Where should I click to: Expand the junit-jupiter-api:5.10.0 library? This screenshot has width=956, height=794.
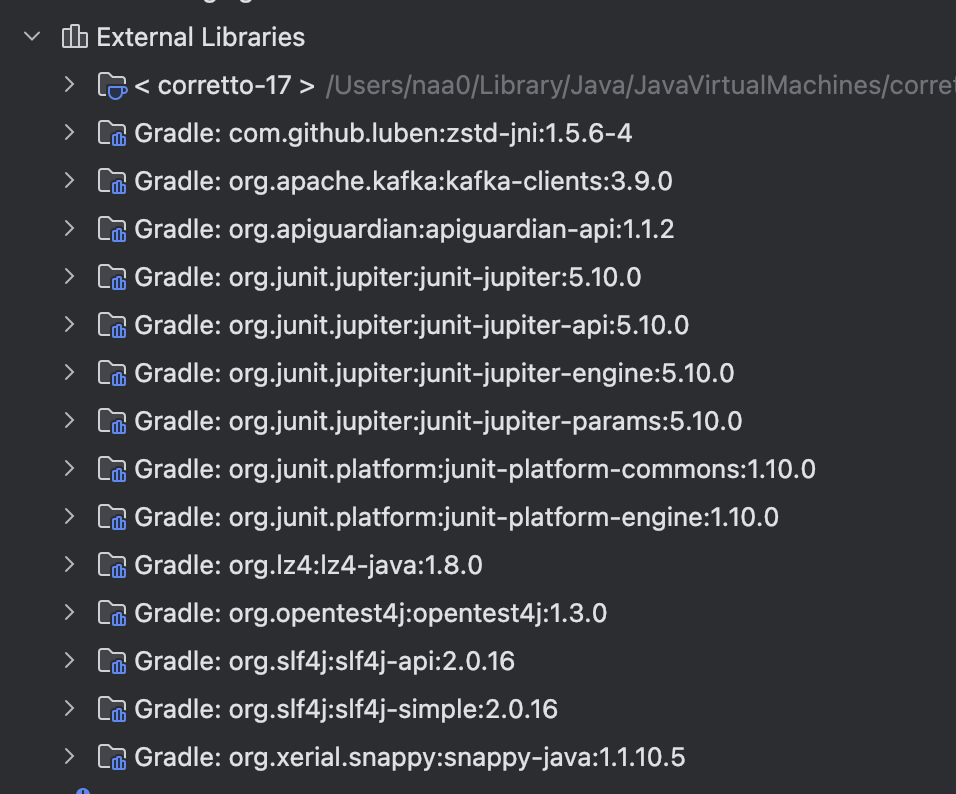pyautogui.click(x=70, y=324)
